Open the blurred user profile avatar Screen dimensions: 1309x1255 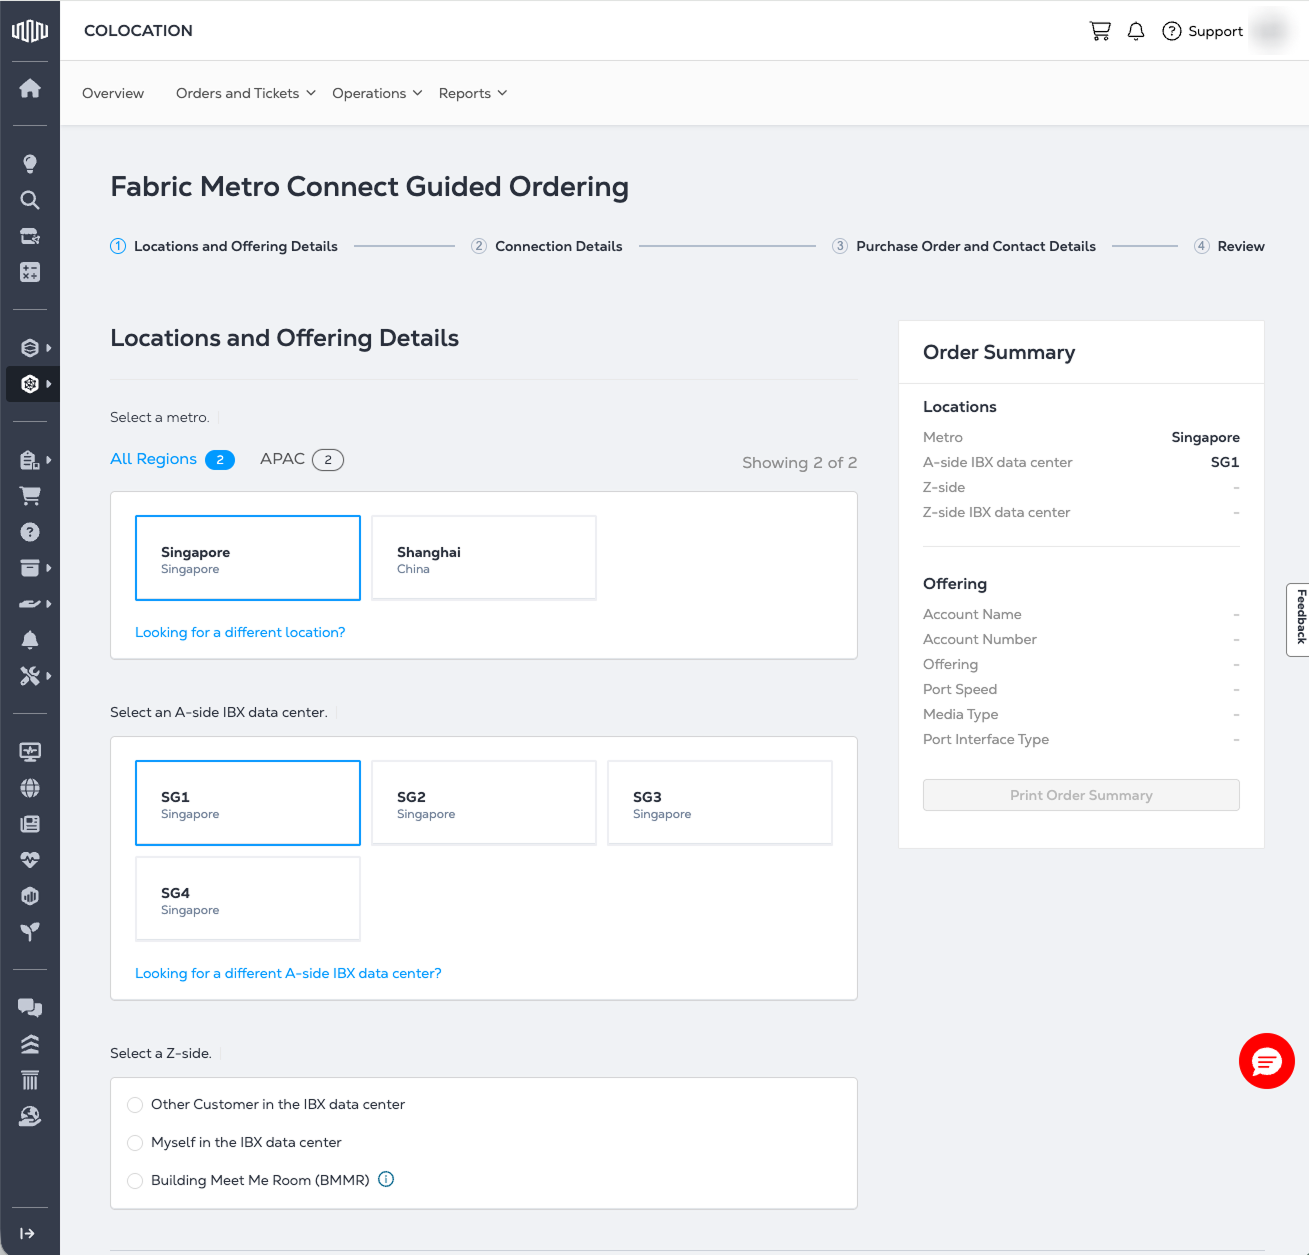[1271, 31]
